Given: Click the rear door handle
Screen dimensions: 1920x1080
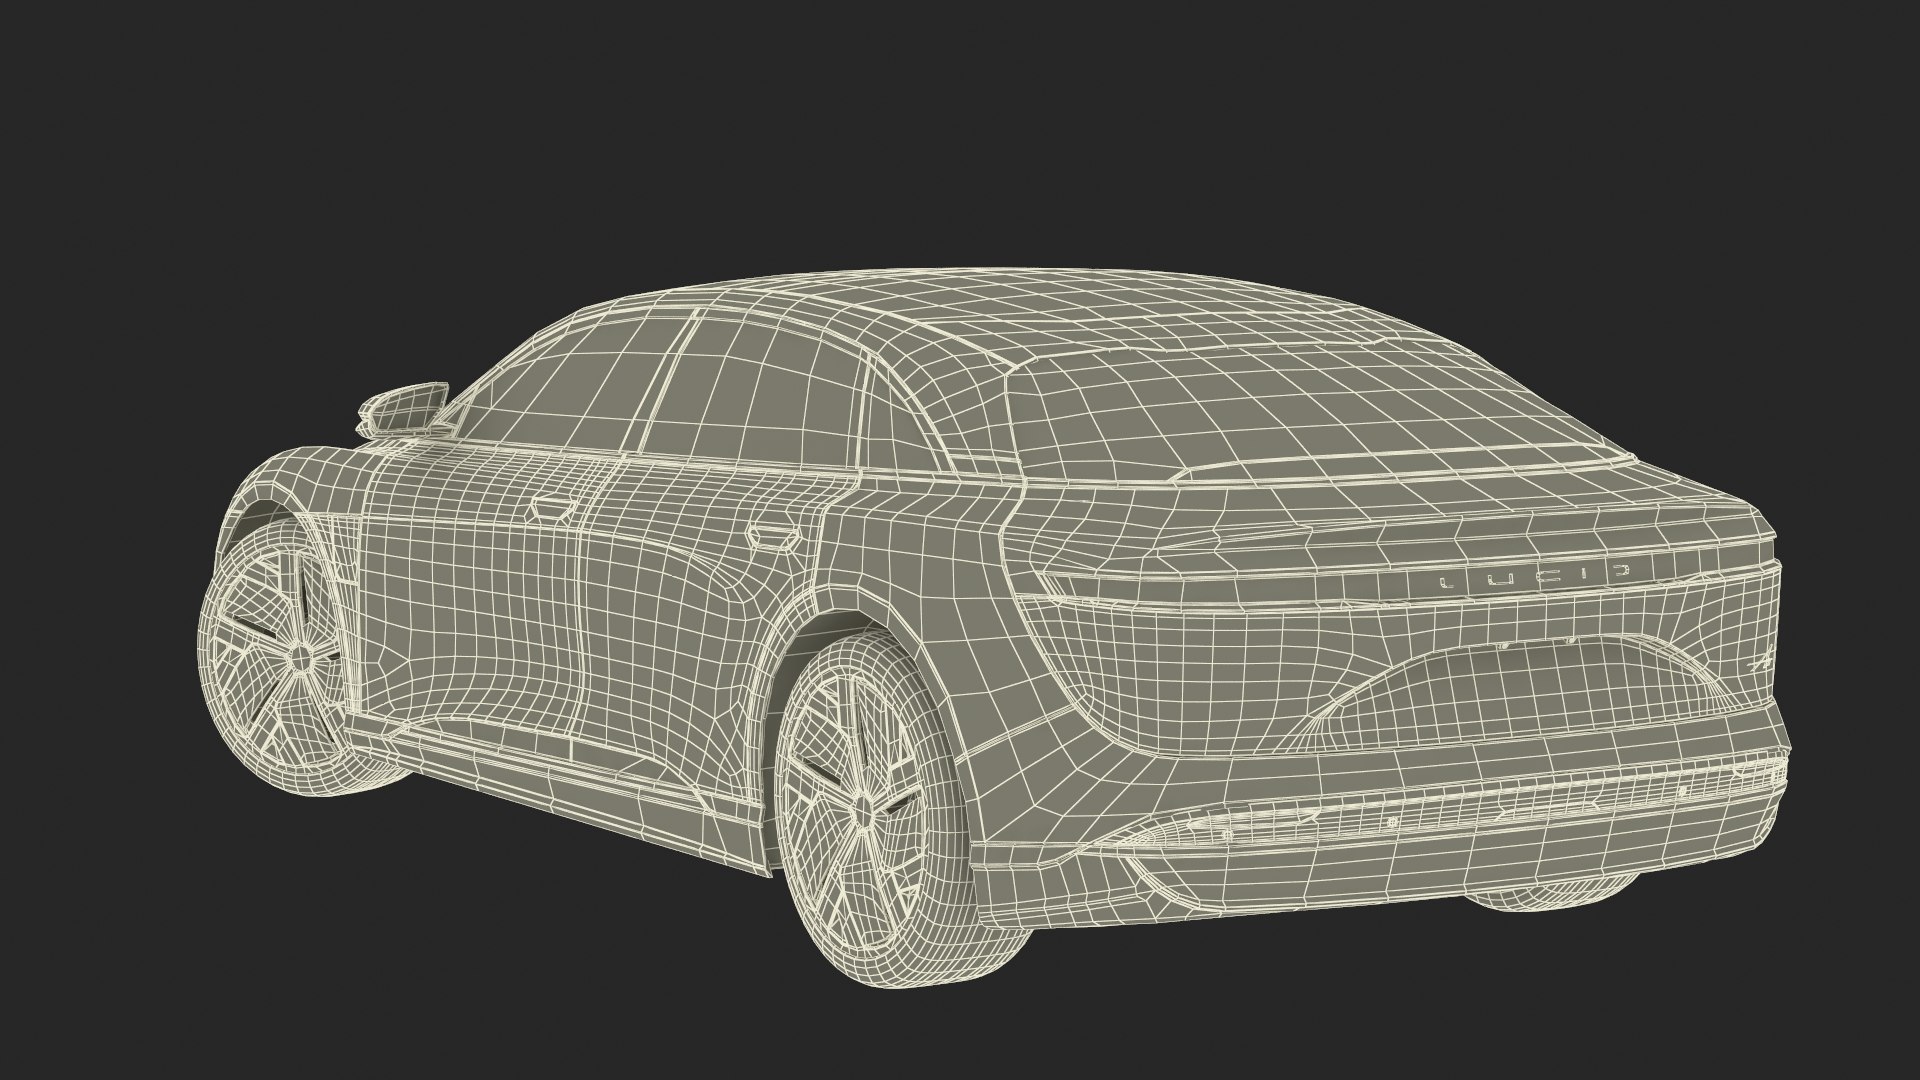Looking at the screenshot, I should point(773,535).
